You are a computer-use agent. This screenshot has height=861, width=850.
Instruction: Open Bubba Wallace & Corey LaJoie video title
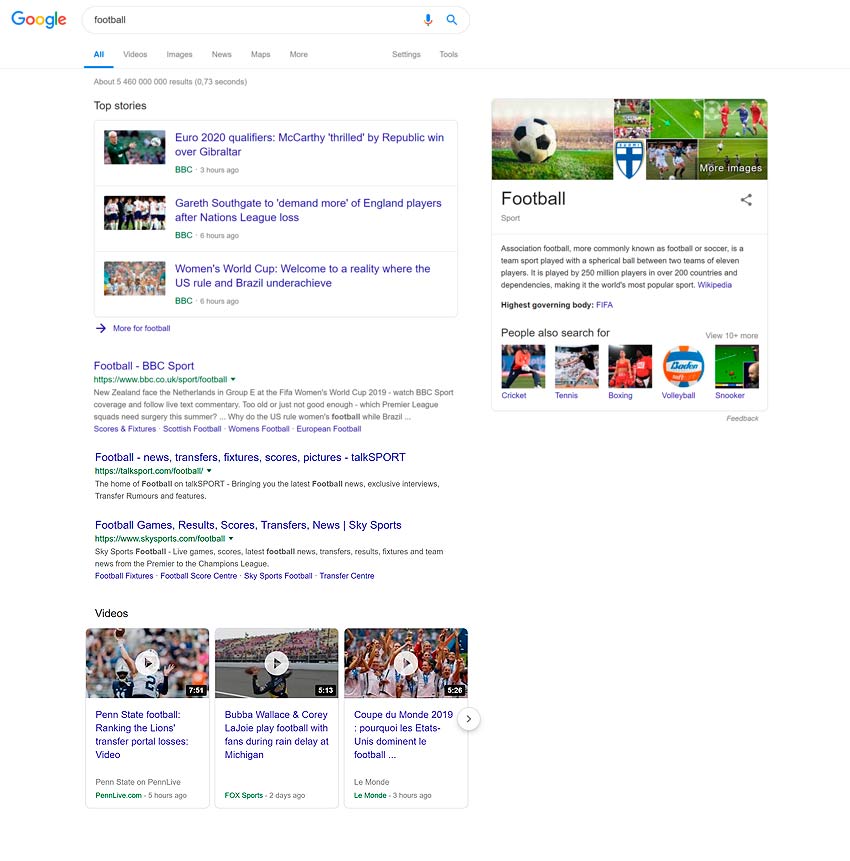pos(277,735)
